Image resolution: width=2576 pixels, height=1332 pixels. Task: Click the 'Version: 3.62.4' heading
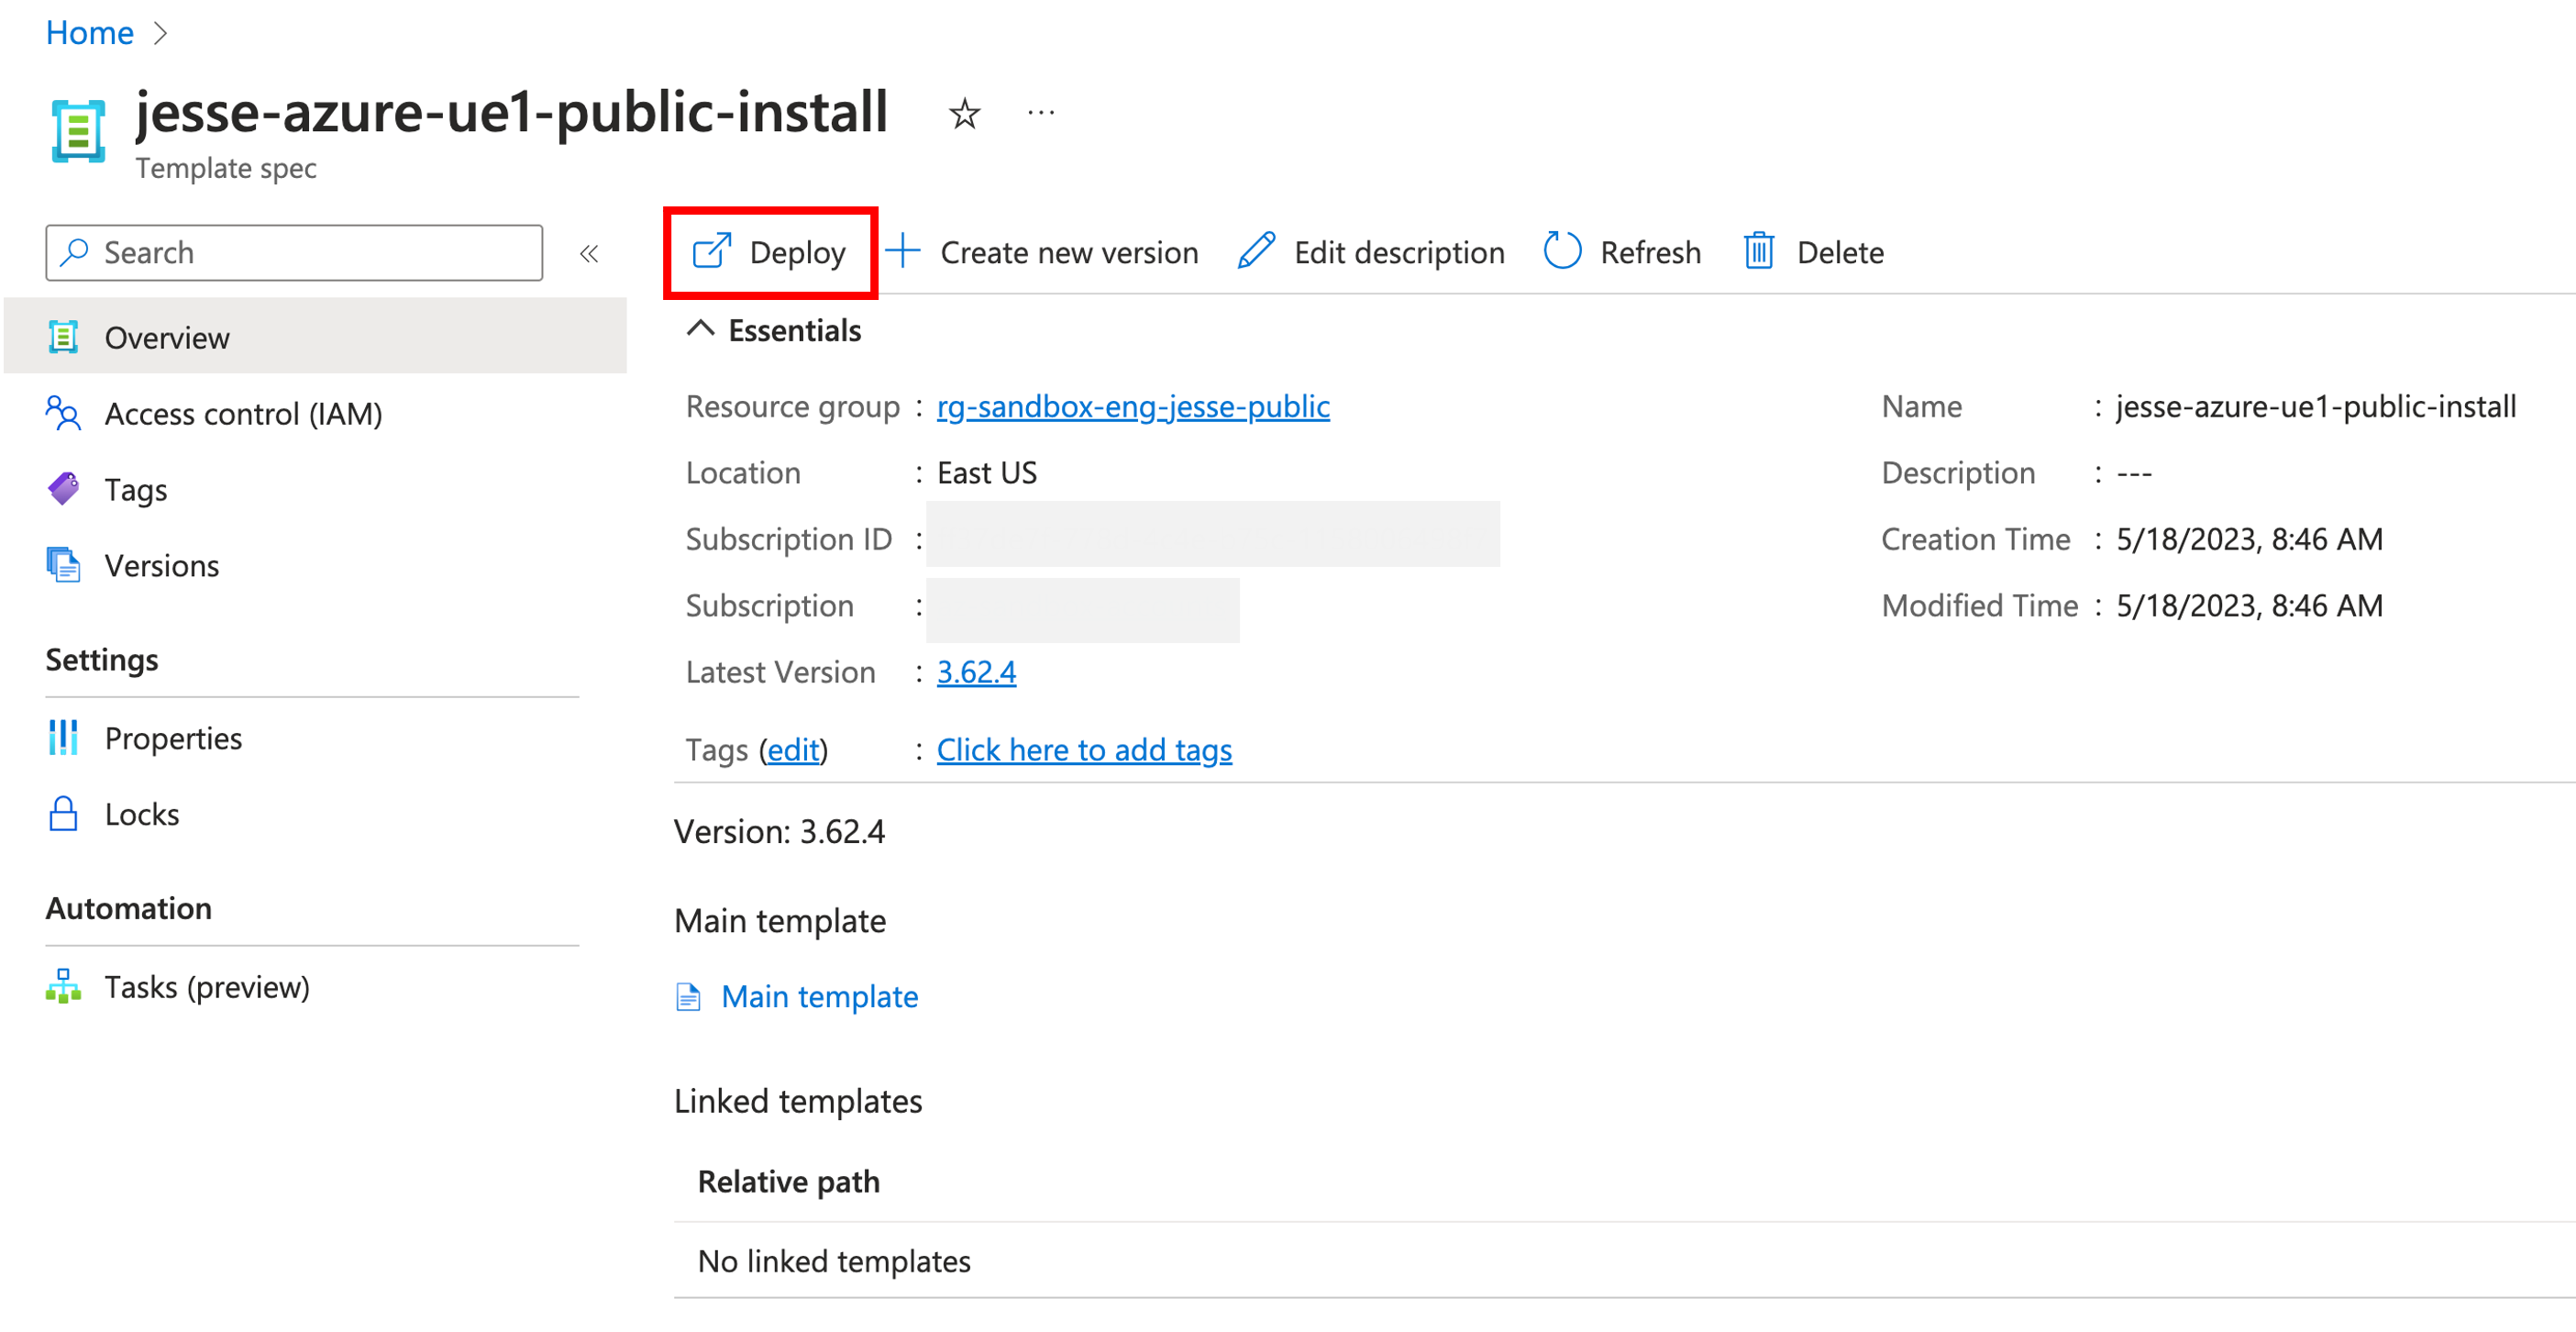(x=779, y=831)
